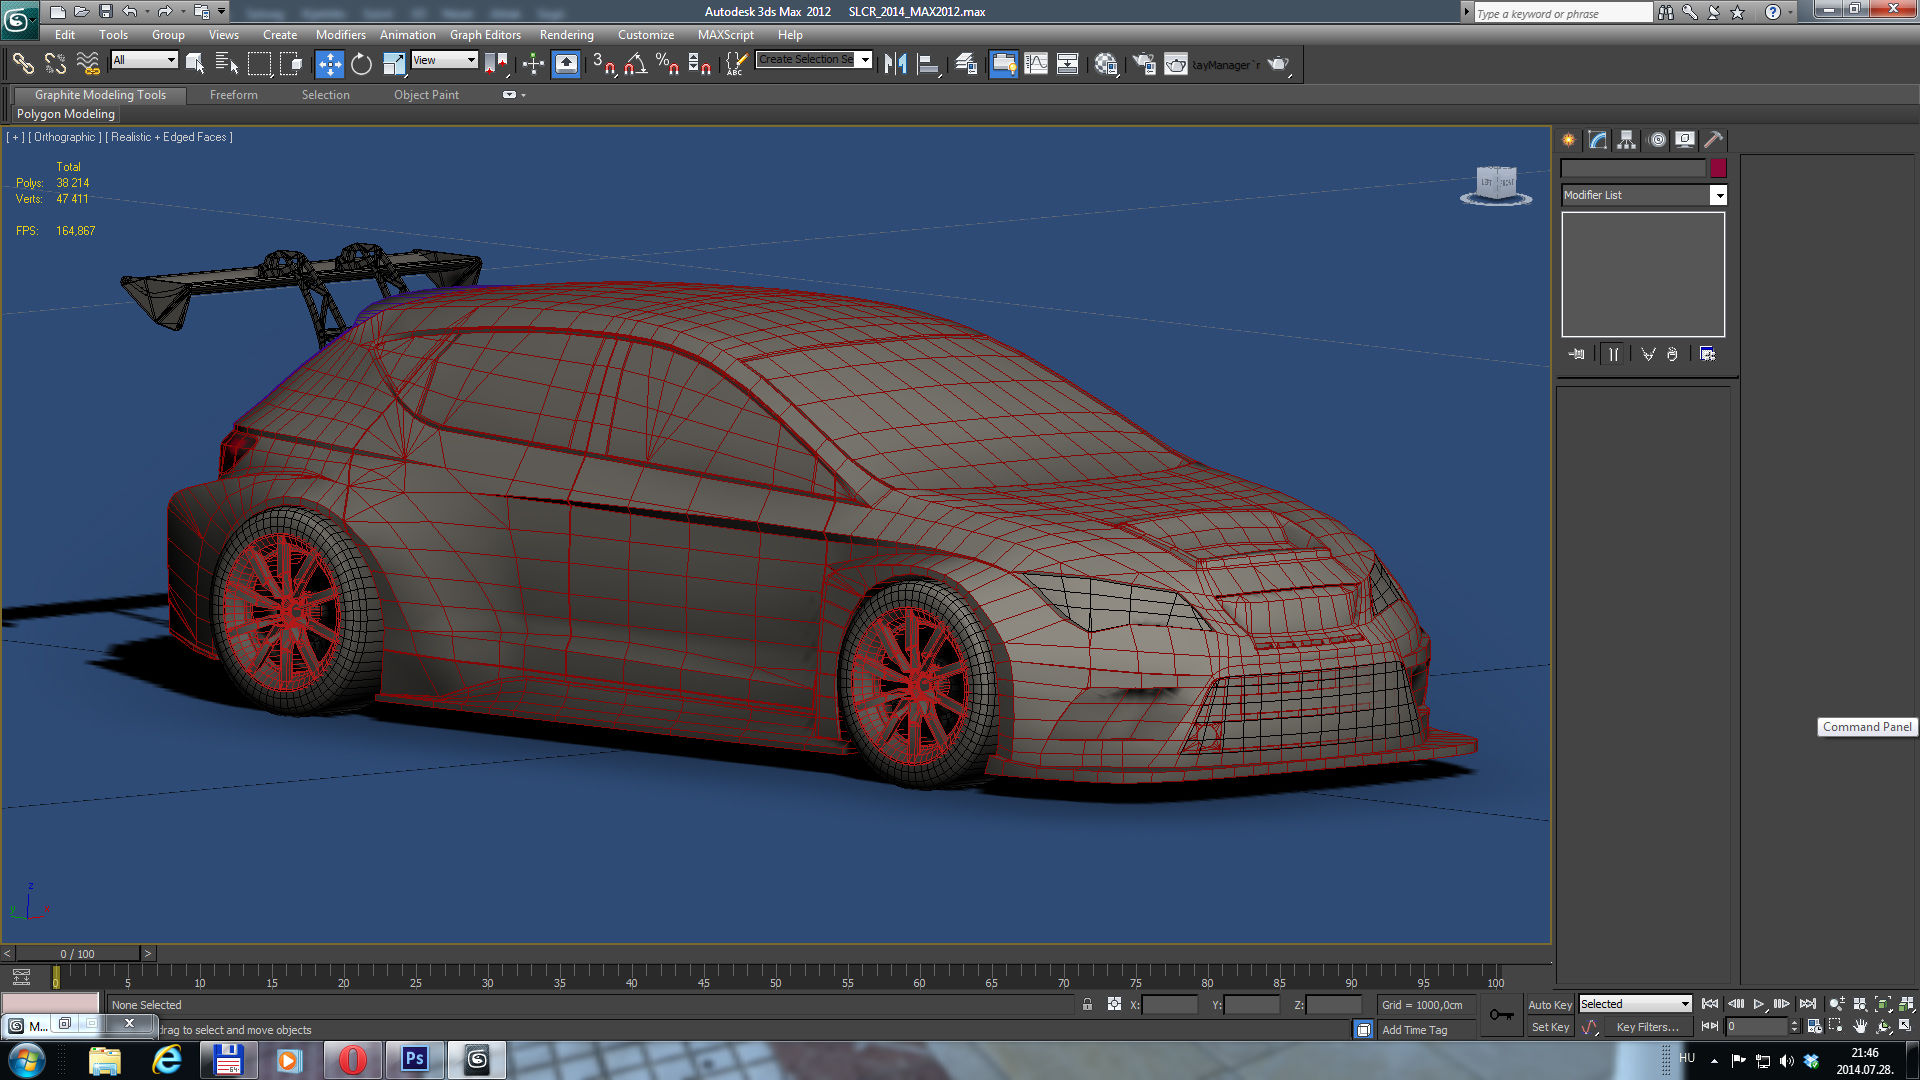Image resolution: width=1920 pixels, height=1080 pixels.
Task: Click the Set Key button
Action: [x=1550, y=1027]
